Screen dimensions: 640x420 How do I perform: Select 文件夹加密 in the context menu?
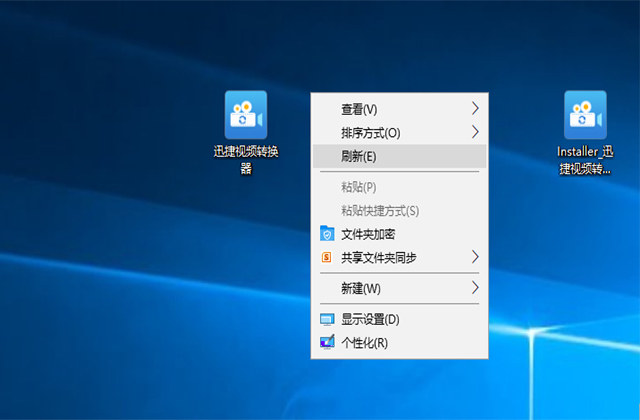(x=400, y=234)
